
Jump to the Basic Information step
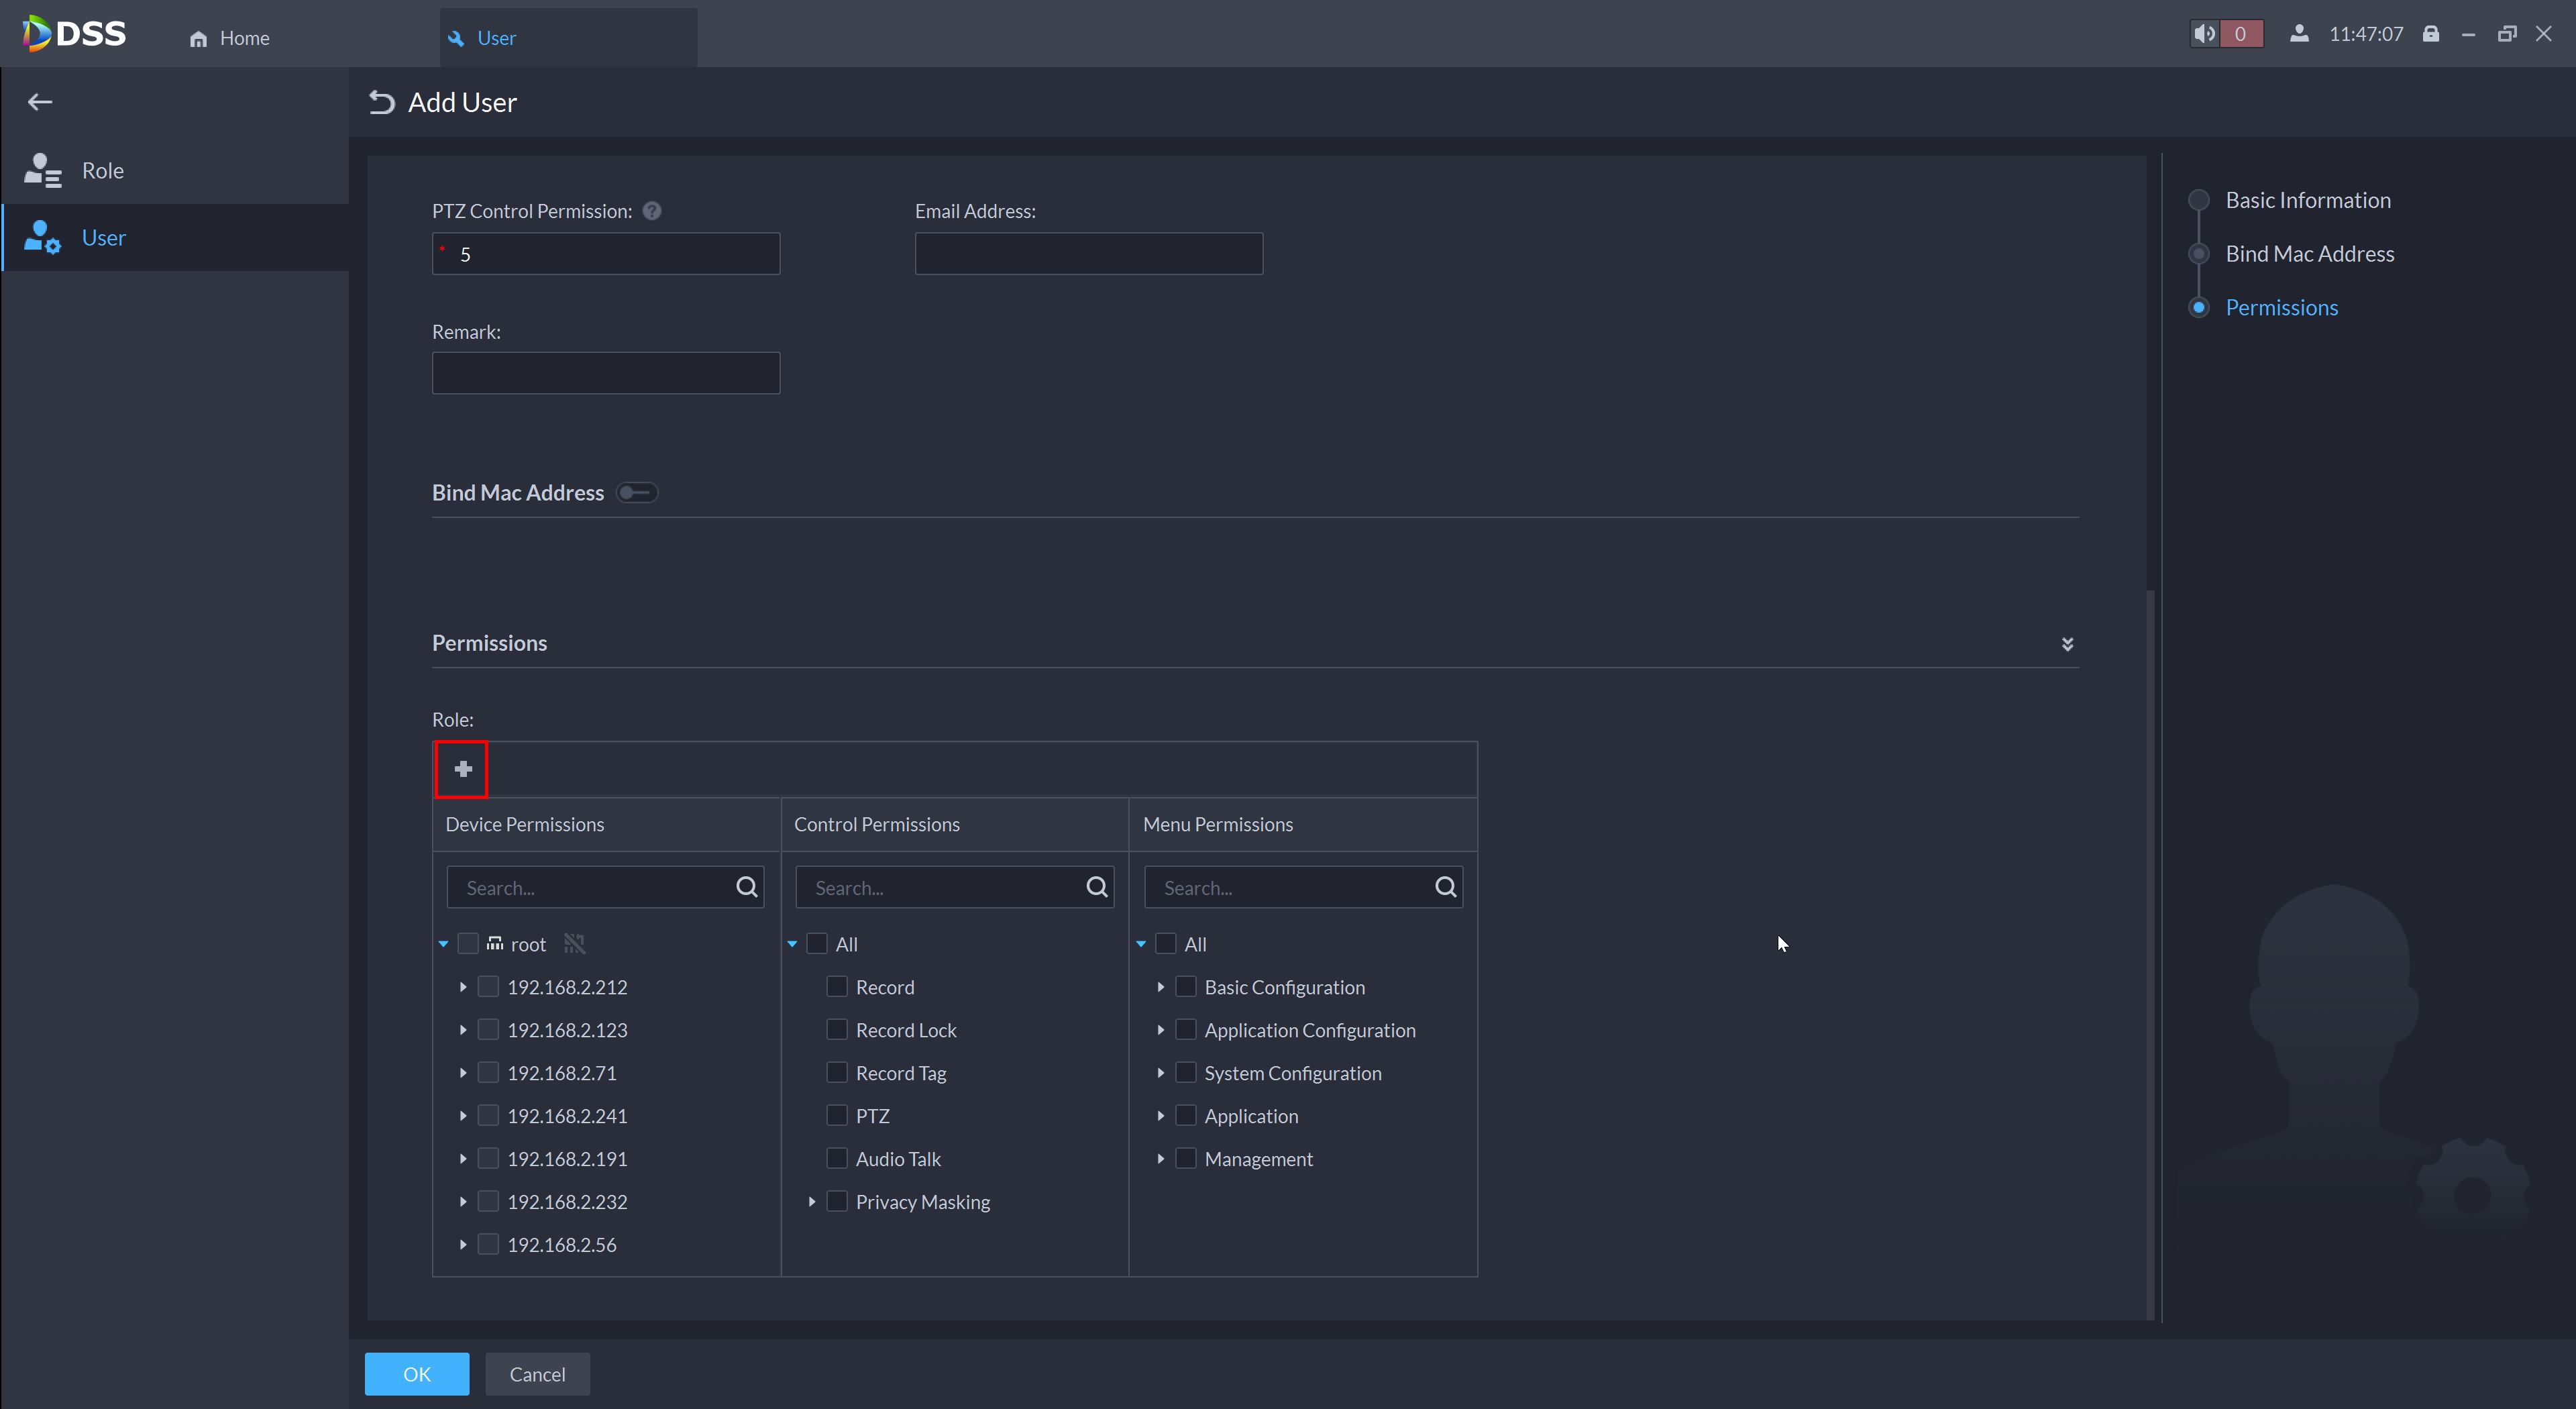point(2308,200)
